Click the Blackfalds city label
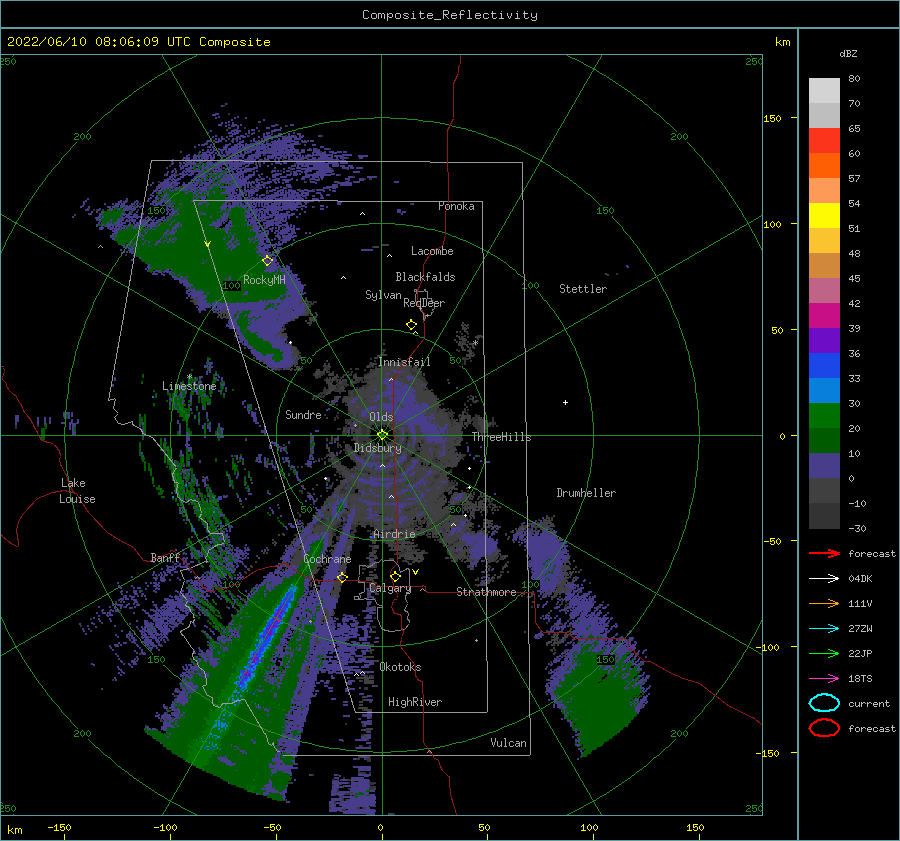 pos(425,277)
